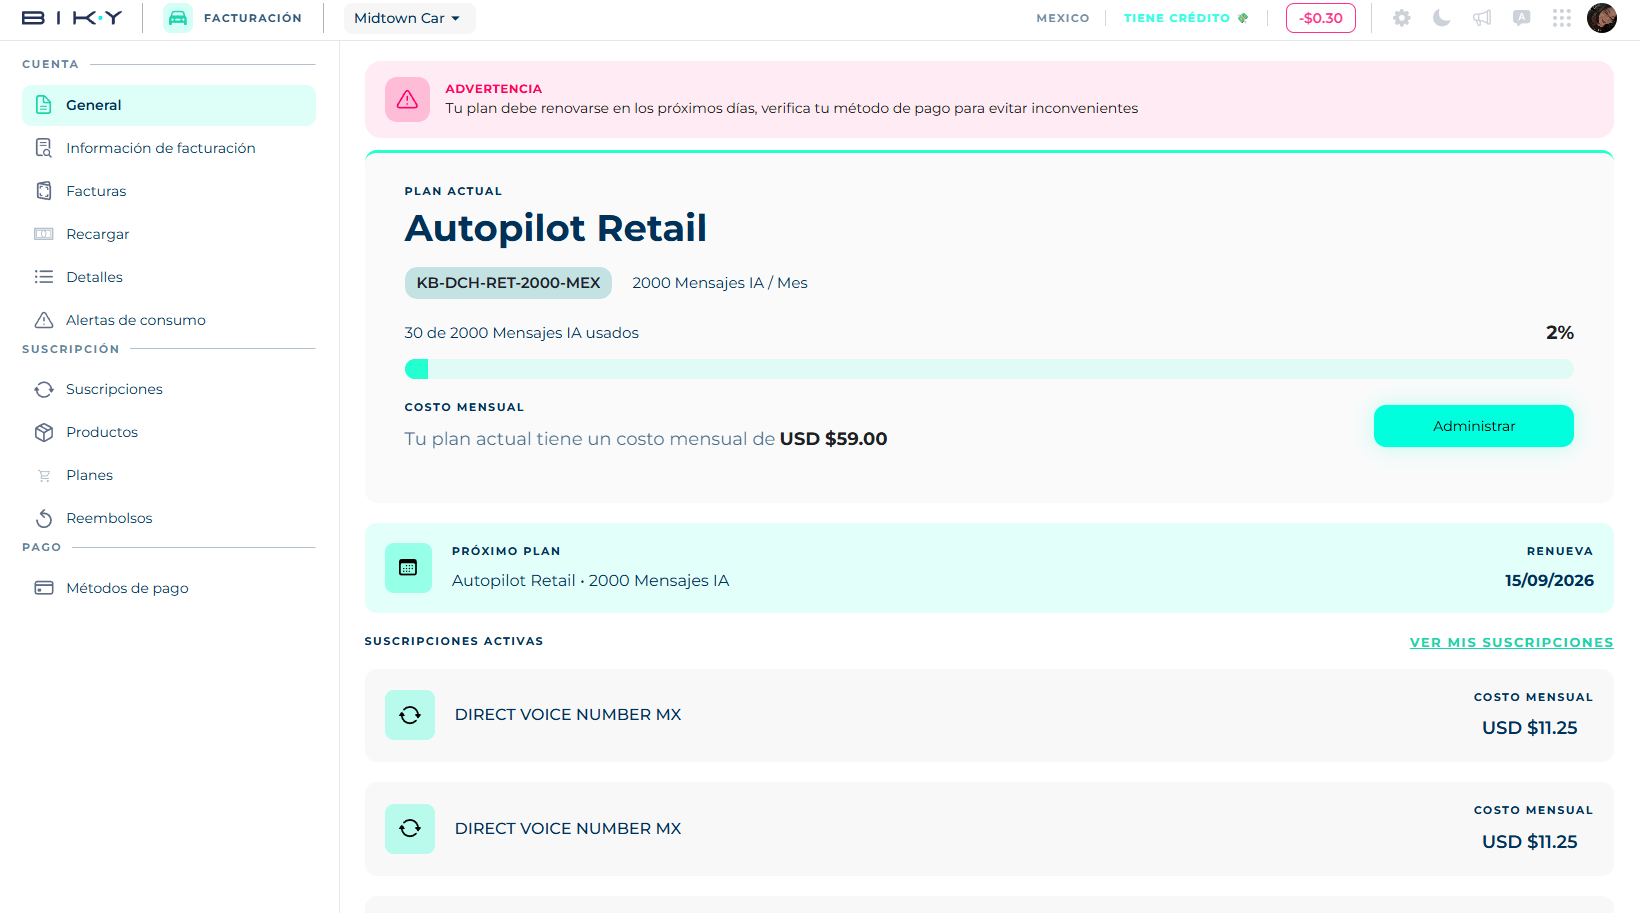
Task: Click the IA messages usage progress bar
Action: (989, 369)
